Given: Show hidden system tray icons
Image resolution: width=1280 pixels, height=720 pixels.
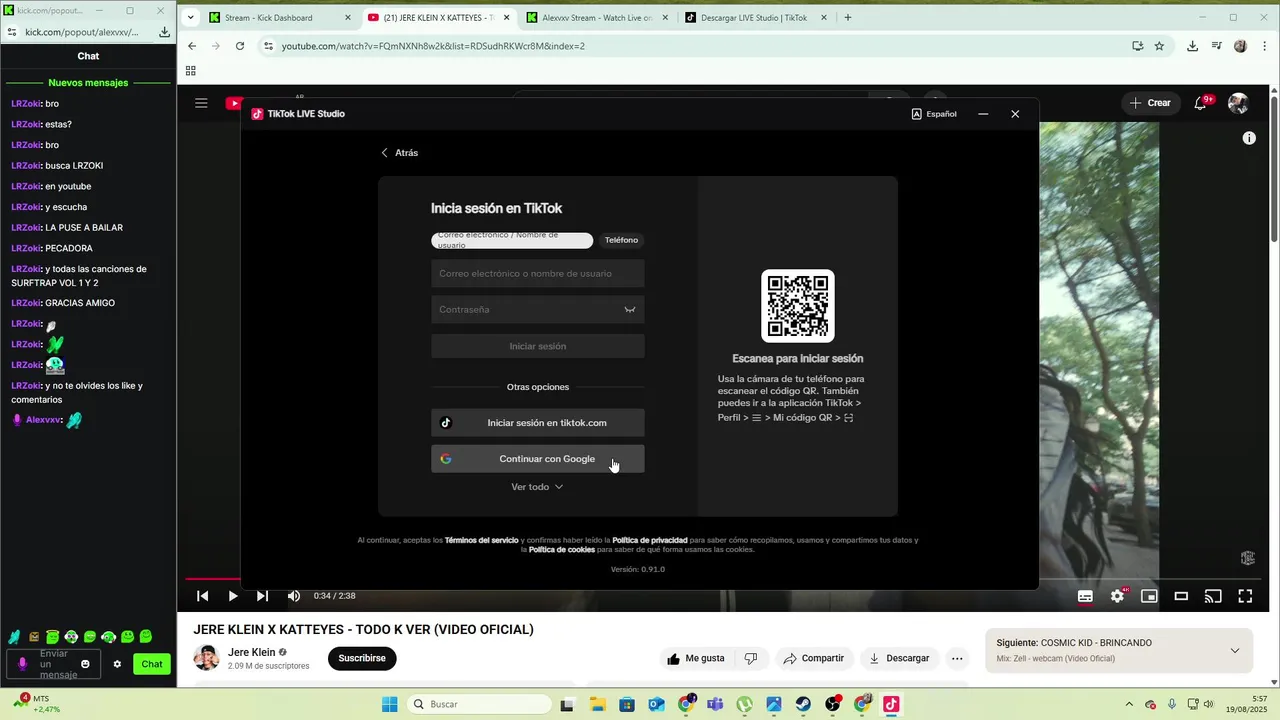Looking at the screenshot, I should coord(1130,704).
